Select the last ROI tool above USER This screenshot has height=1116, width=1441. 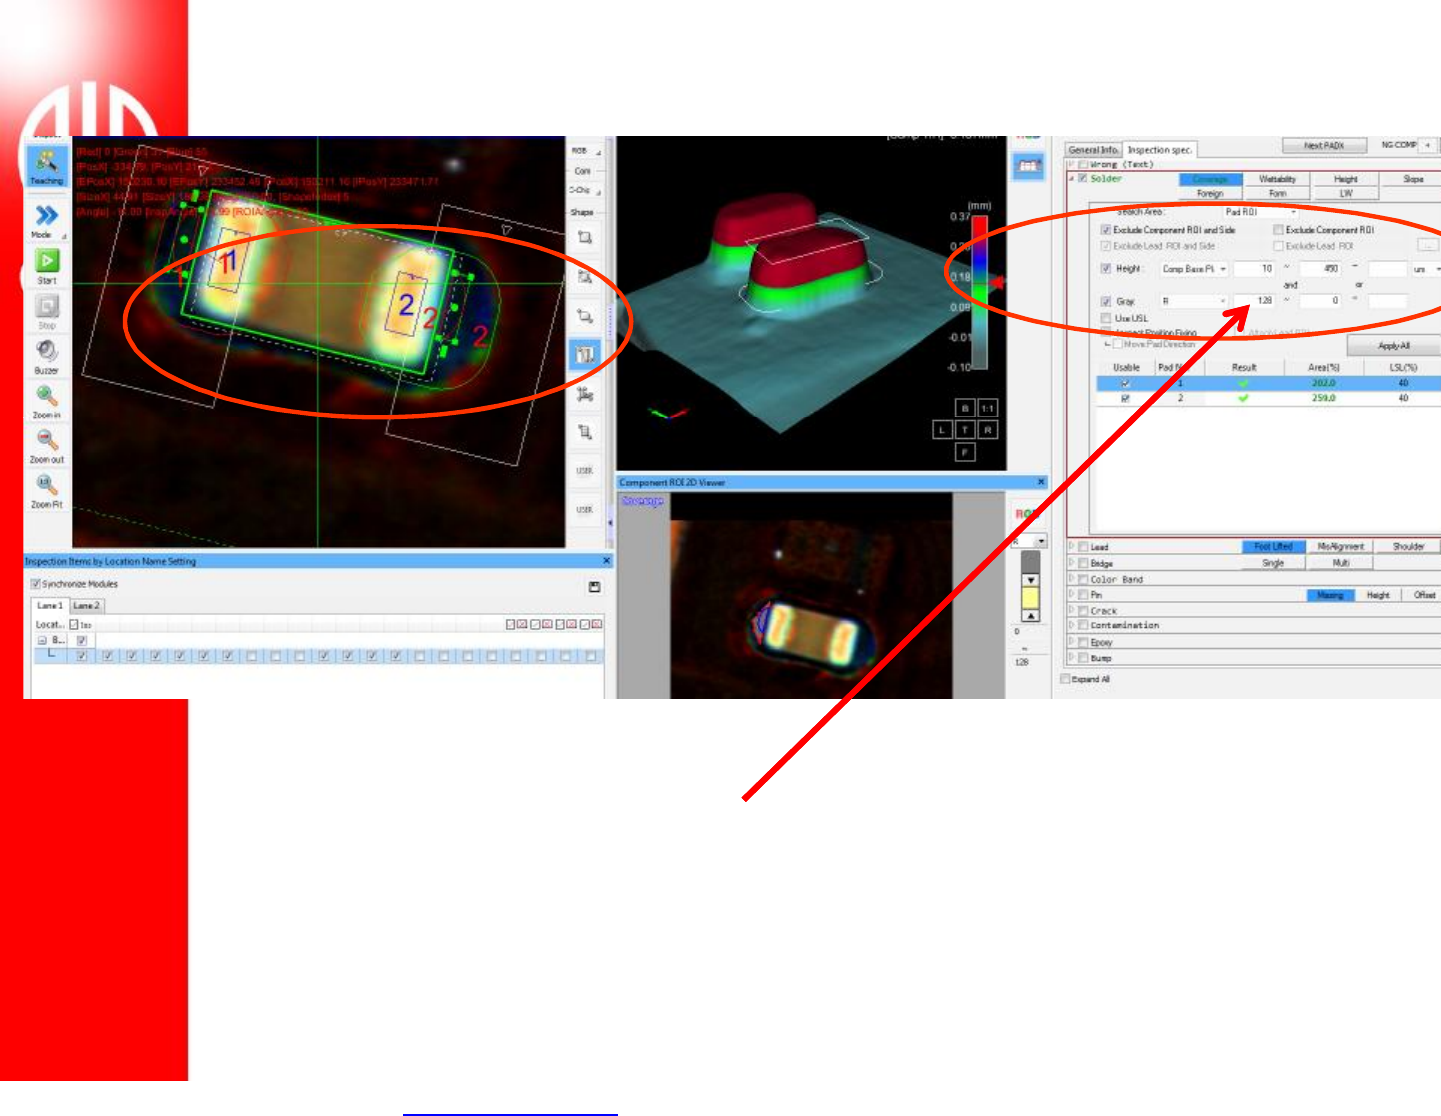[585, 432]
